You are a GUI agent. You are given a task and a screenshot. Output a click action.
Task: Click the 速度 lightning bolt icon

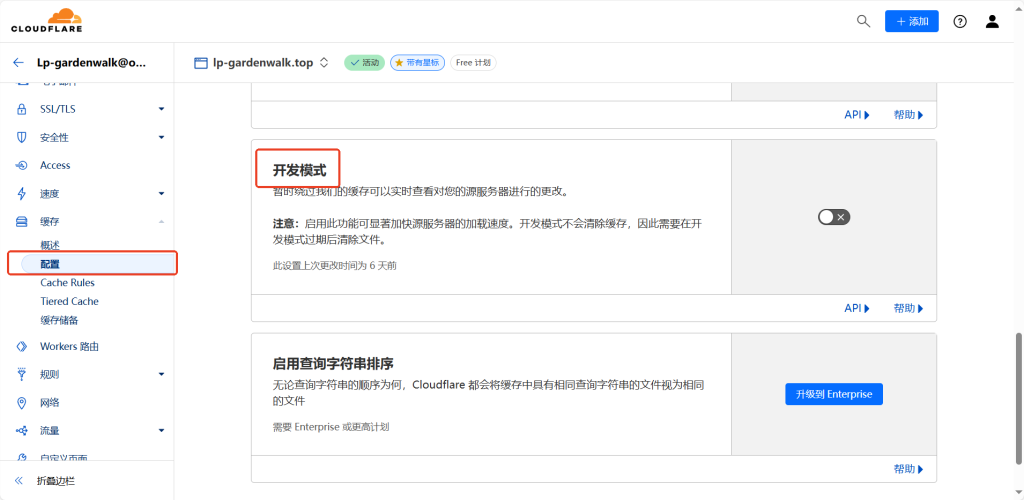(x=22, y=194)
